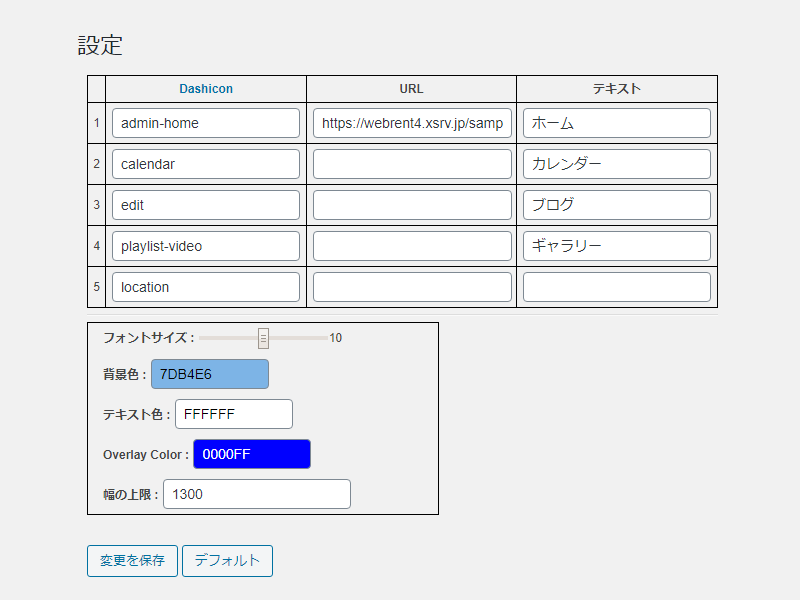Click the フォントサイズ label
The width and height of the screenshot is (800, 600).
point(148,338)
